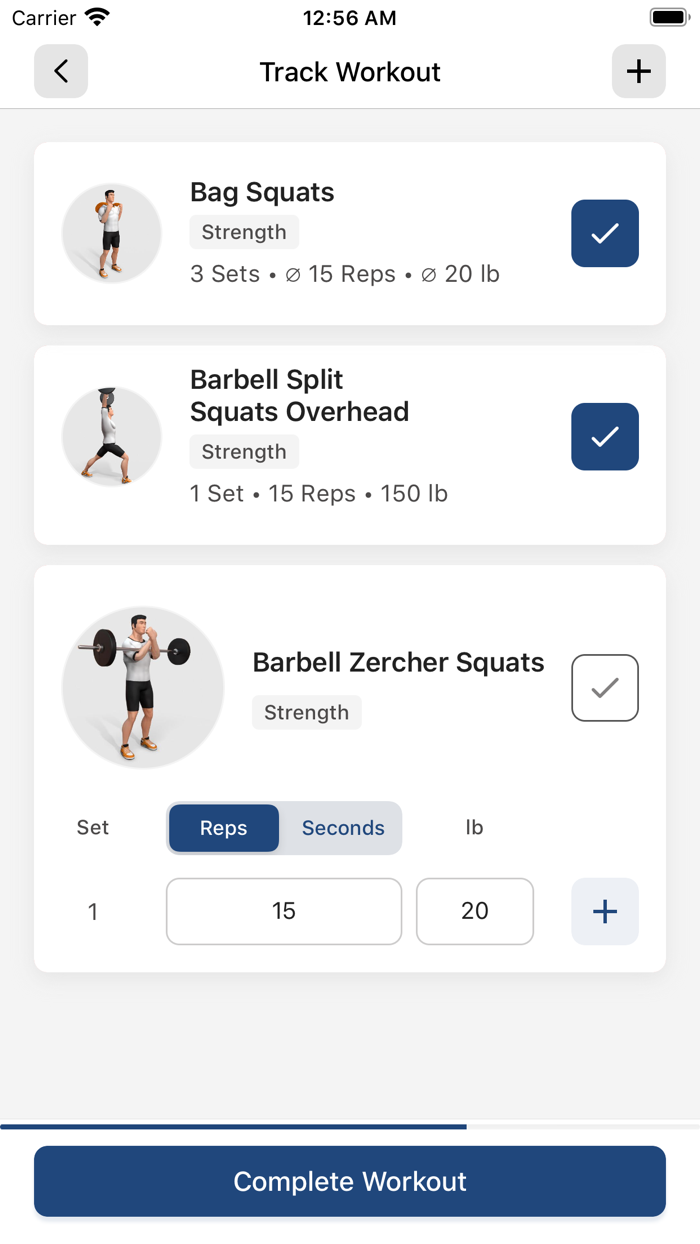The height and width of the screenshot is (1244, 700).
Task: Select the Reps tab
Action: tap(223, 828)
